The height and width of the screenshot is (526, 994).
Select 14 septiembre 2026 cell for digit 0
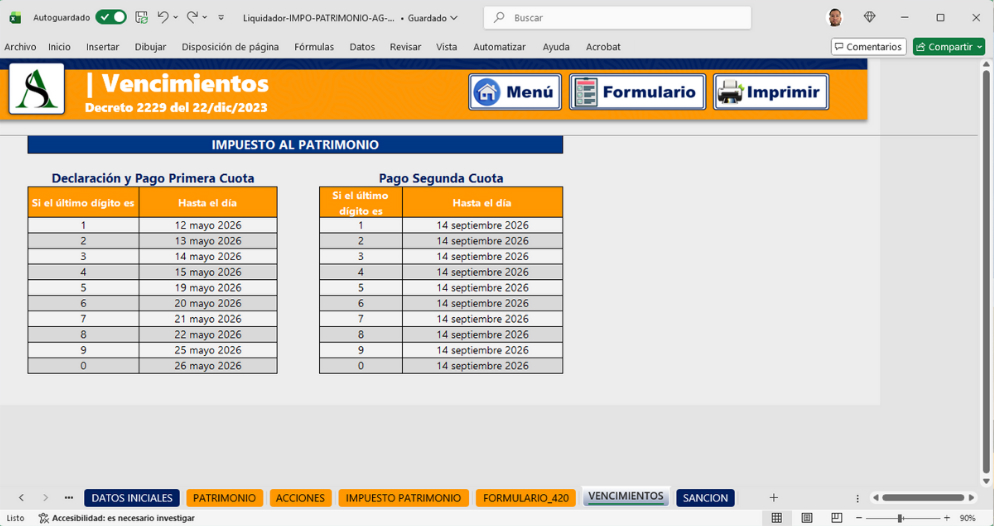point(482,366)
